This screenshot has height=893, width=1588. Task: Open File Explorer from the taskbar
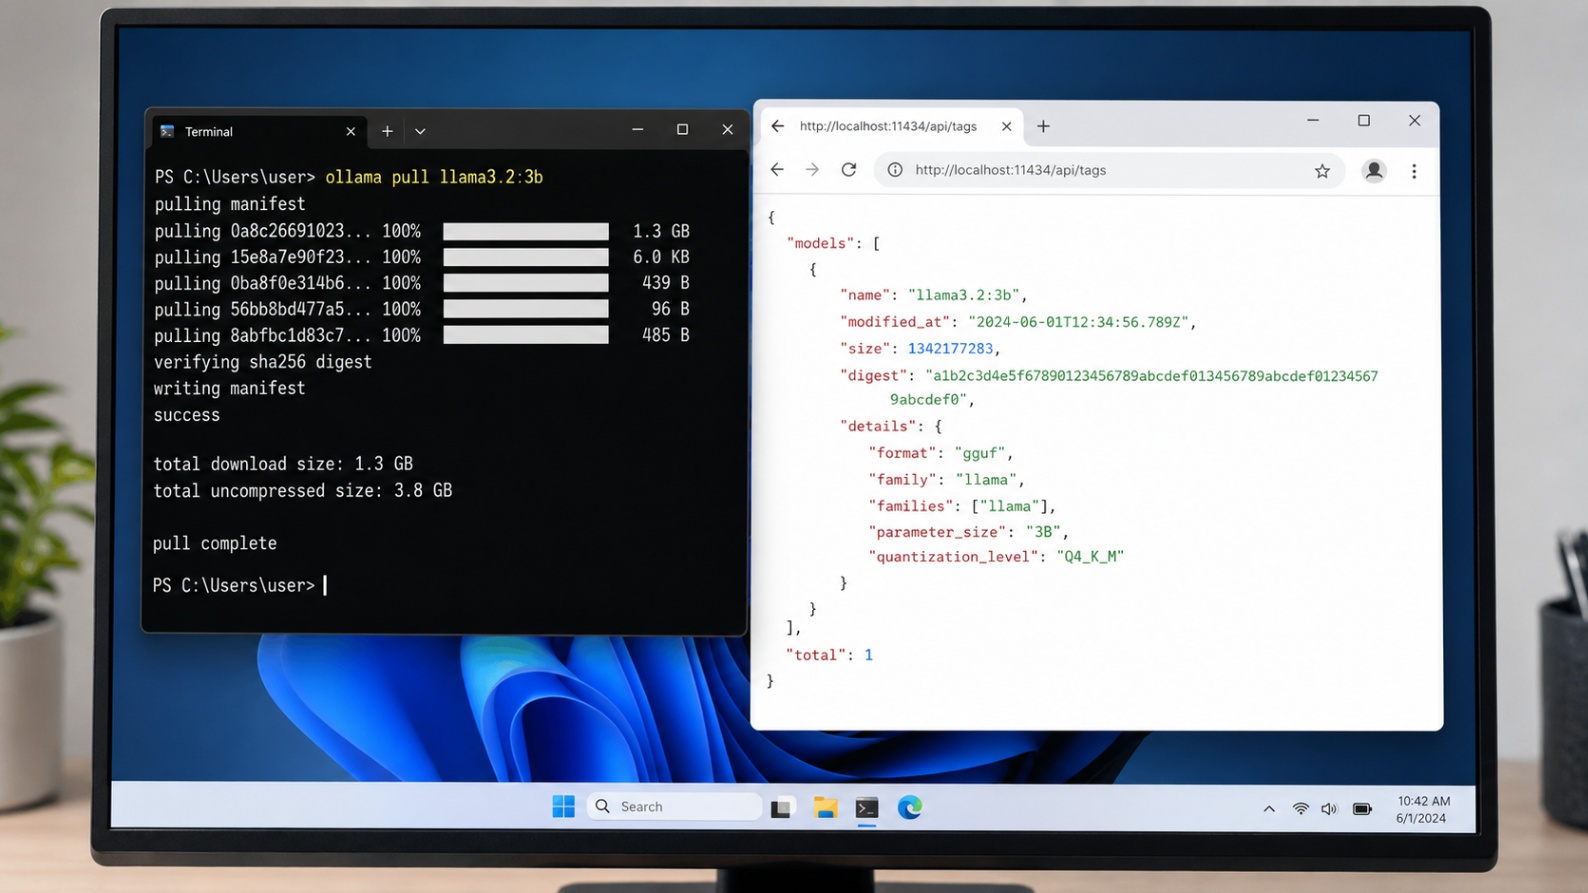[x=825, y=808]
